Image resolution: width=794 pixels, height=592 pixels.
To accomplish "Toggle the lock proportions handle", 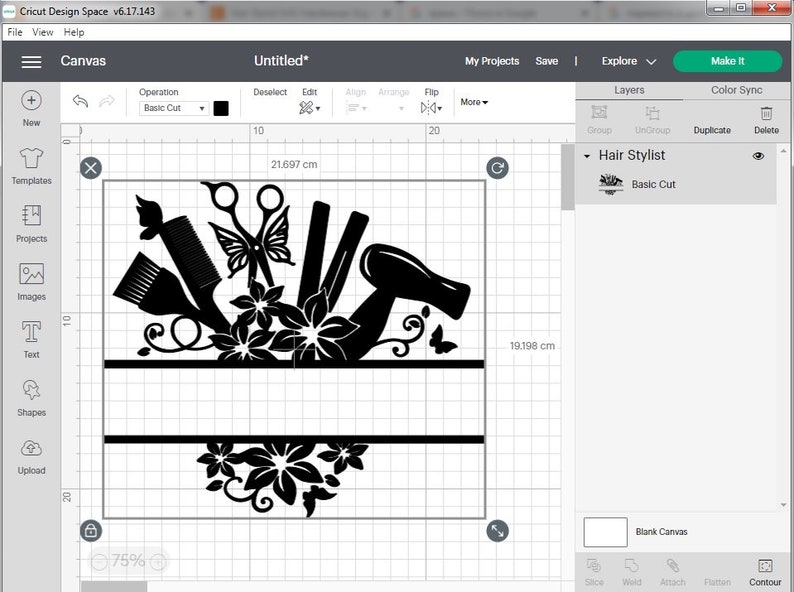I will 91,530.
